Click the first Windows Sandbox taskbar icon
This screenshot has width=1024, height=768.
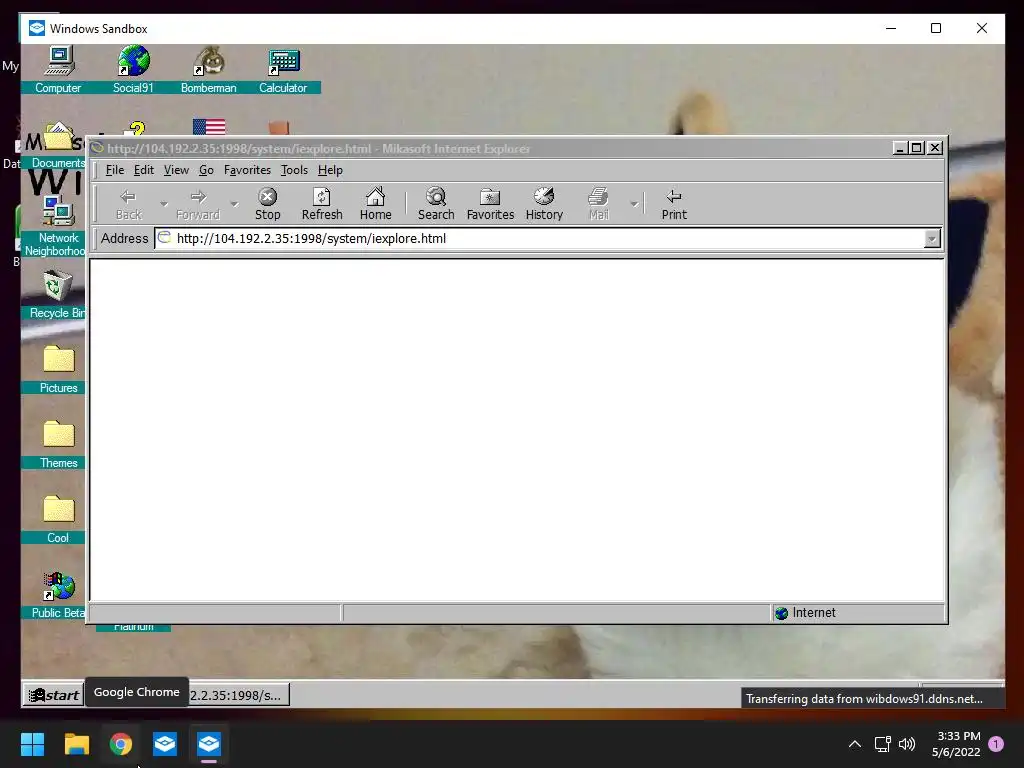tap(165, 744)
